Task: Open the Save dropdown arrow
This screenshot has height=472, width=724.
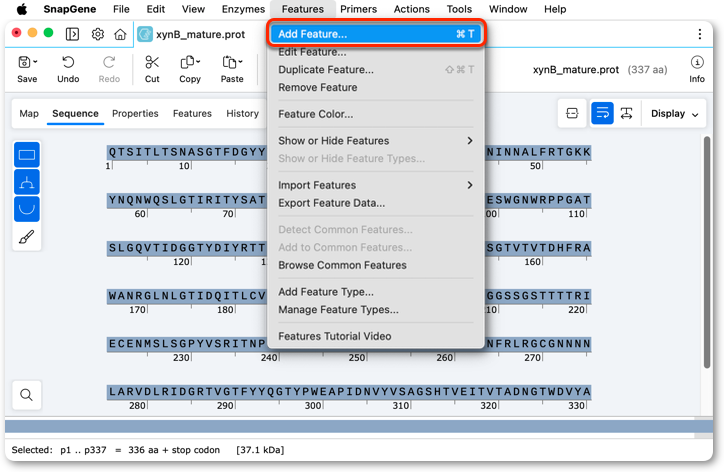Action: coord(35,62)
